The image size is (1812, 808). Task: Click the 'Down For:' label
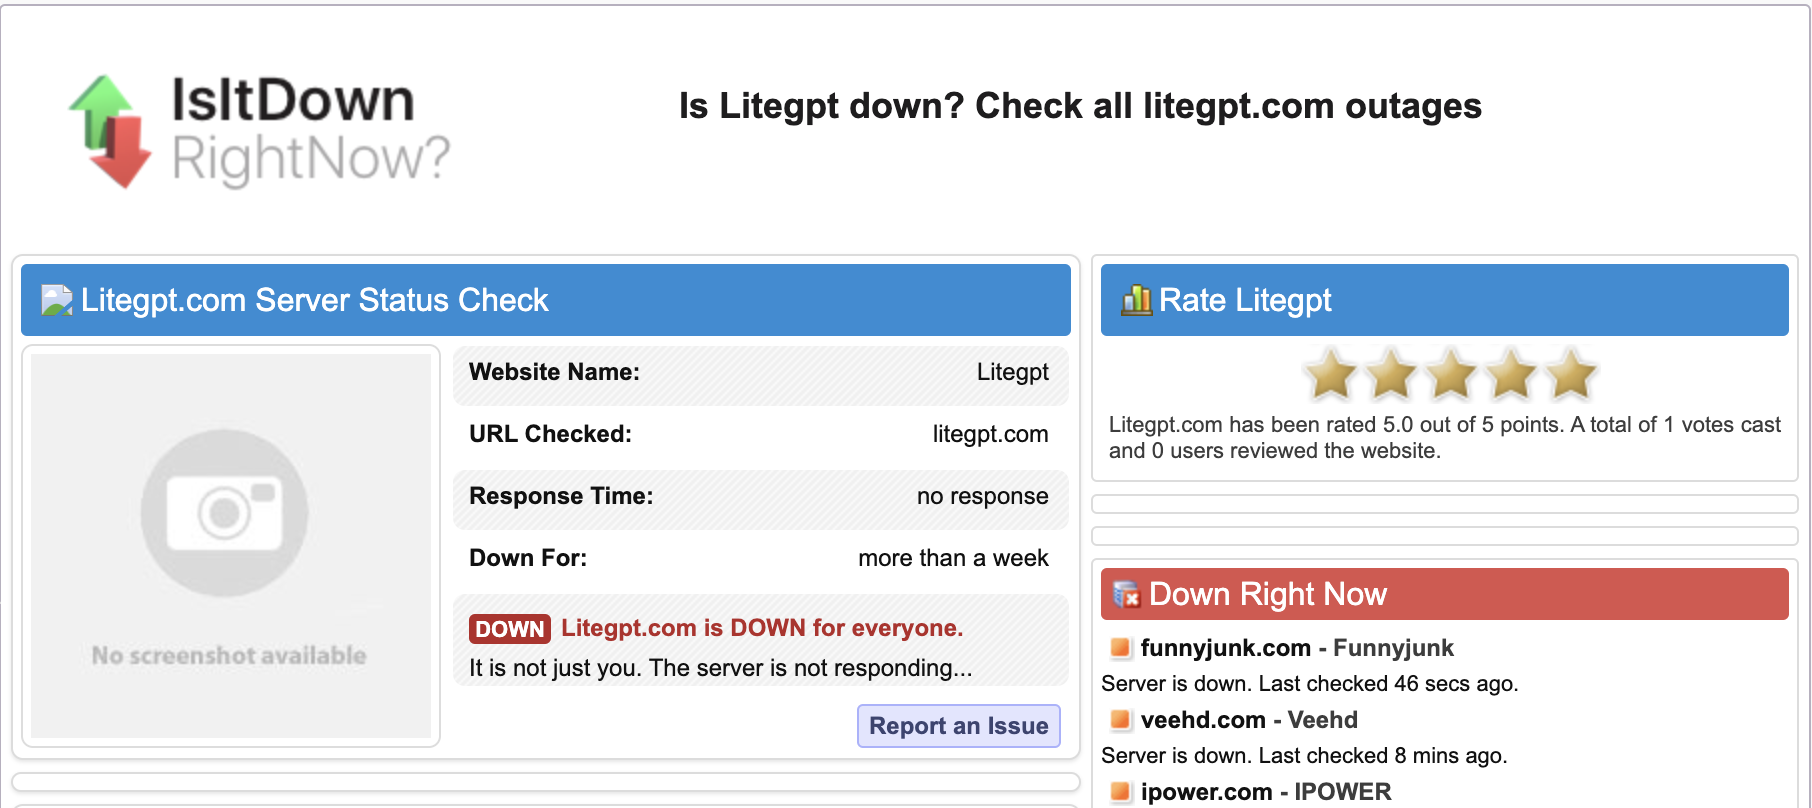click(528, 558)
